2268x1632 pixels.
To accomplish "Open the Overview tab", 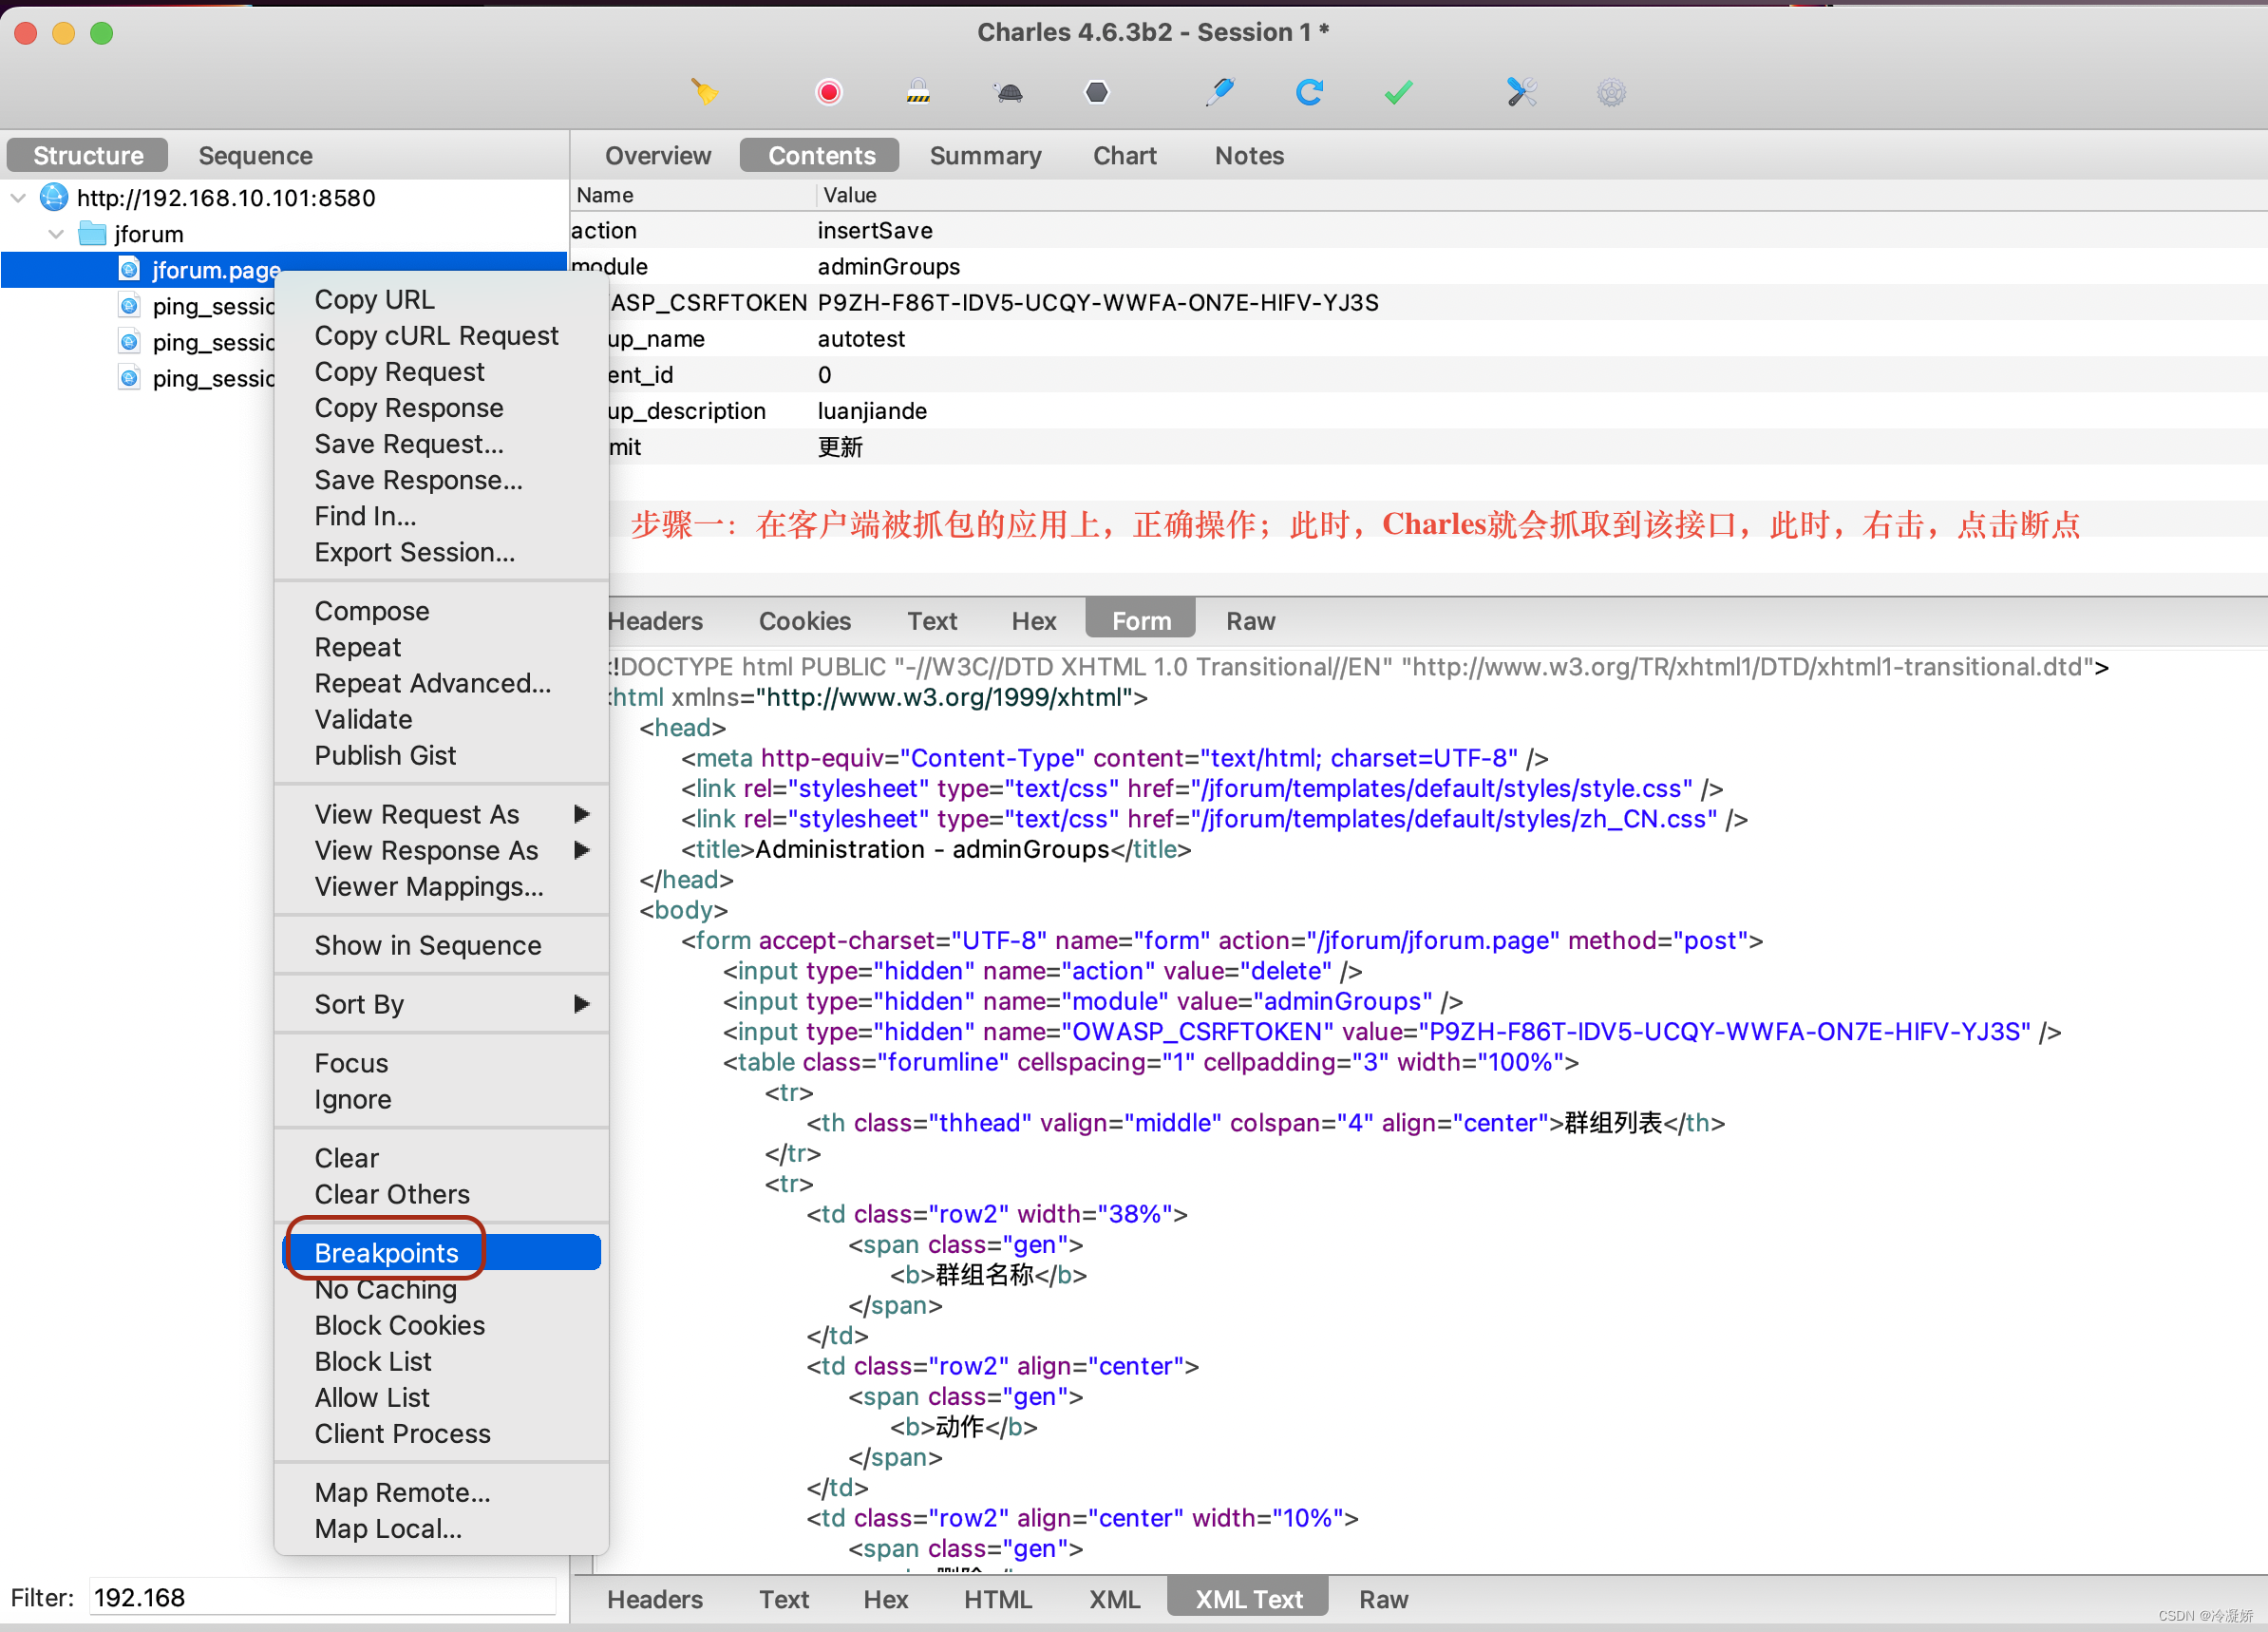I will [658, 155].
